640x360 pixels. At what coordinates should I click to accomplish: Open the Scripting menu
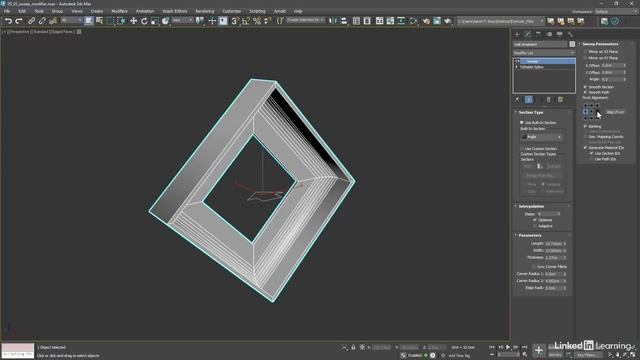tap(257, 11)
